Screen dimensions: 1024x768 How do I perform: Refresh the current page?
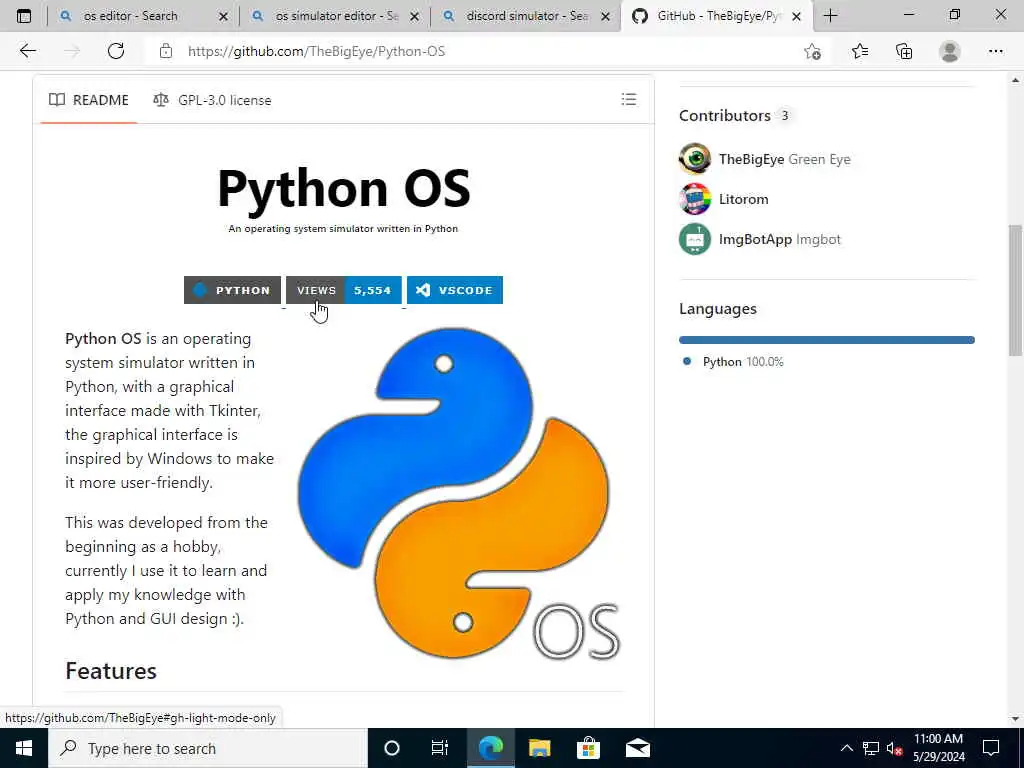(116, 51)
